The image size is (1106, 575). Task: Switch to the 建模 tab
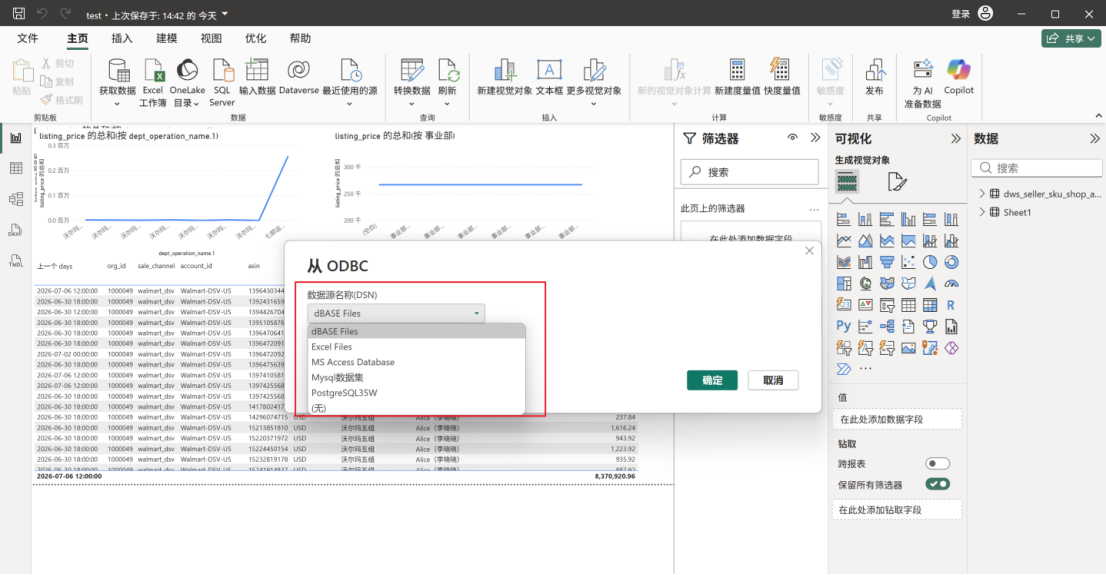coord(166,38)
